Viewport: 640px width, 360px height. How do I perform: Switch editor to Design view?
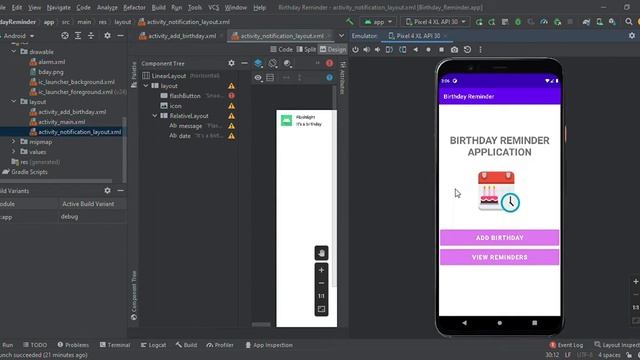click(x=333, y=49)
